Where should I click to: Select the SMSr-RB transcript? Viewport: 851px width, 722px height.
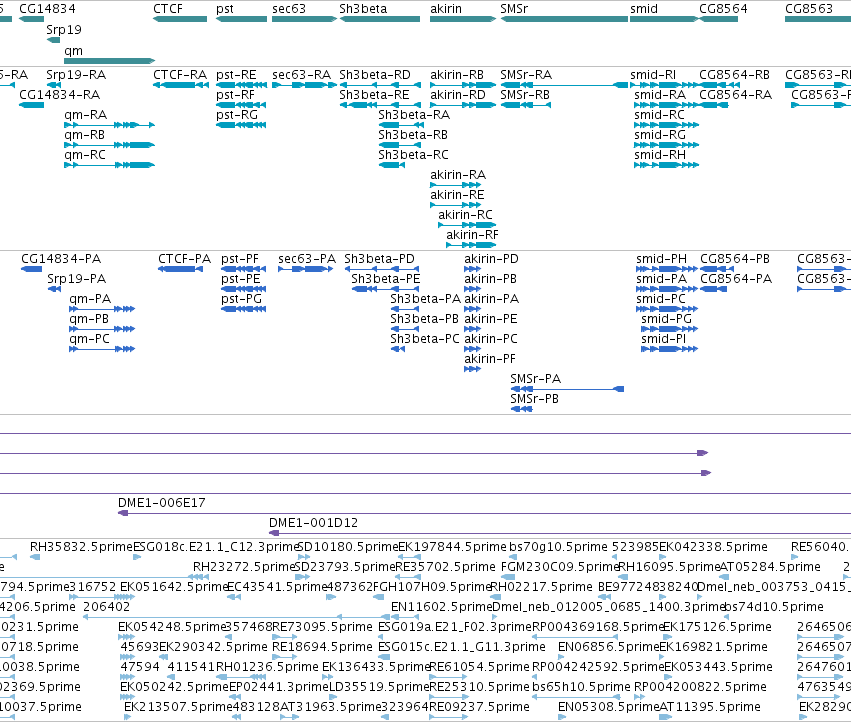point(525,105)
